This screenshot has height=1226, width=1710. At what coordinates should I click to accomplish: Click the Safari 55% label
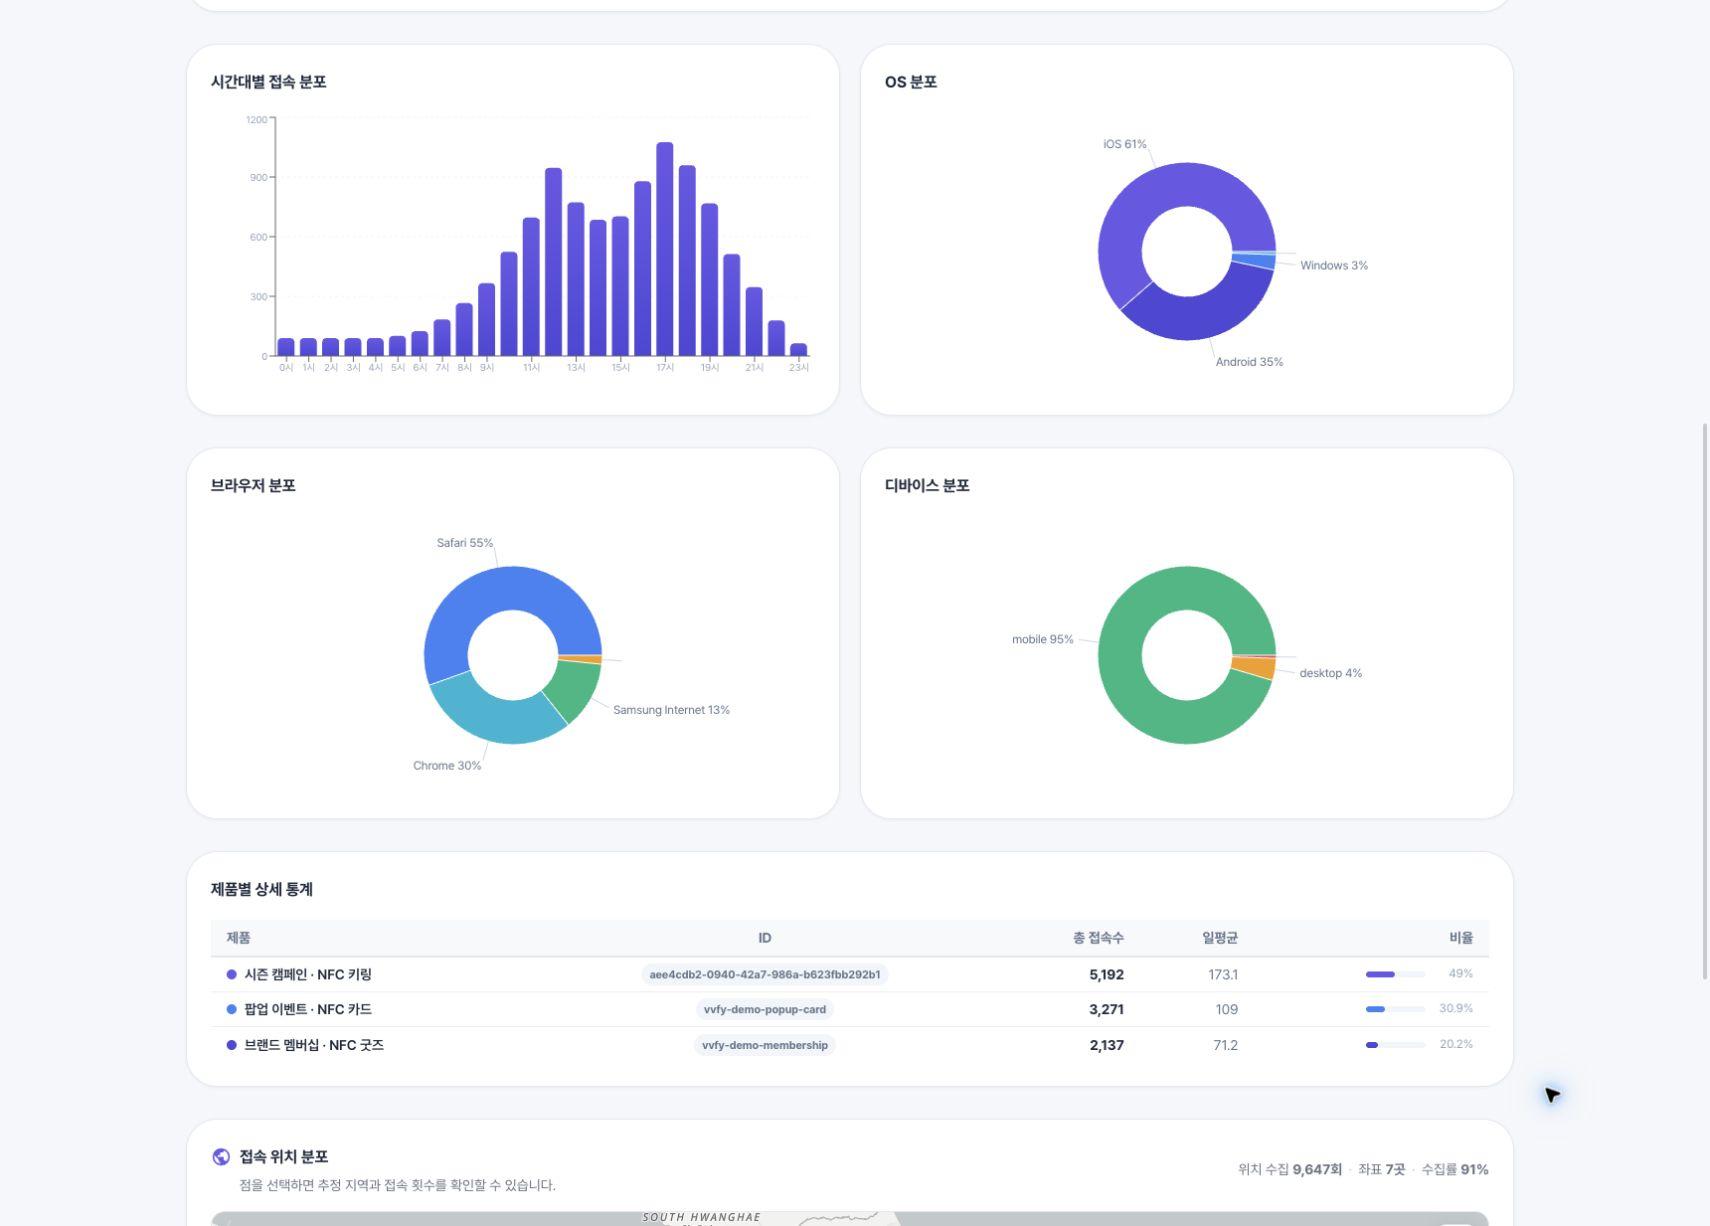(x=465, y=543)
